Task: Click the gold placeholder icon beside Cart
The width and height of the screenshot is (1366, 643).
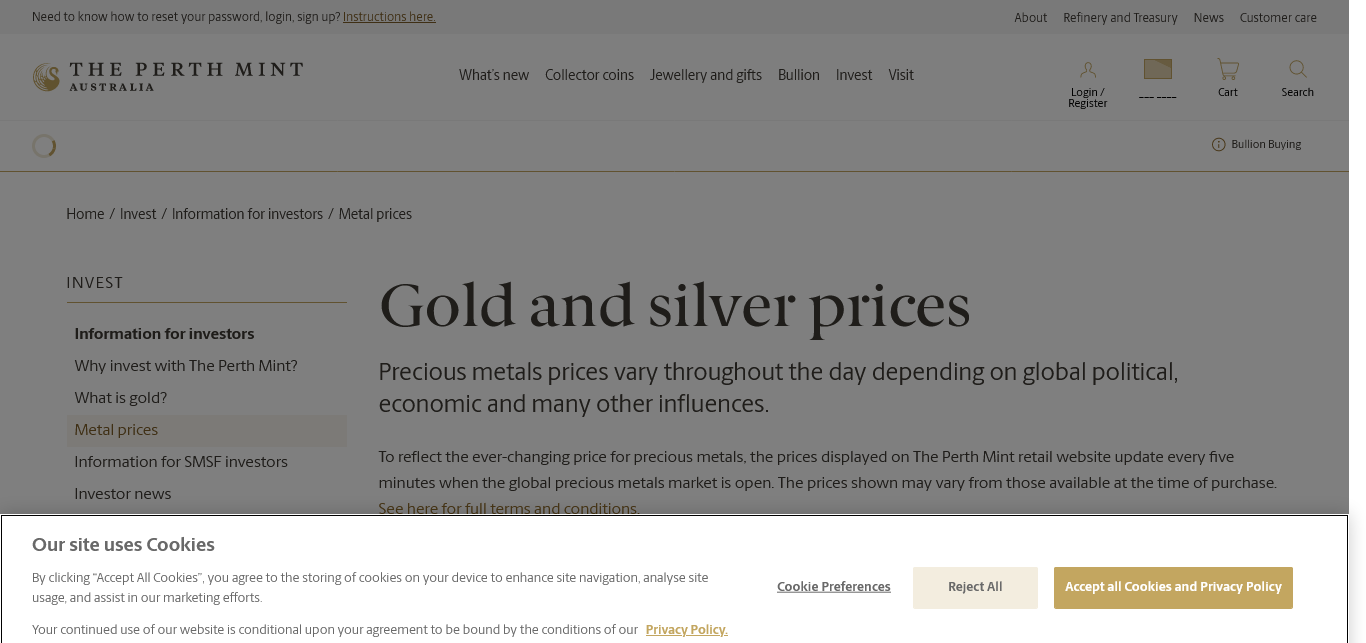Action: 1157,69
